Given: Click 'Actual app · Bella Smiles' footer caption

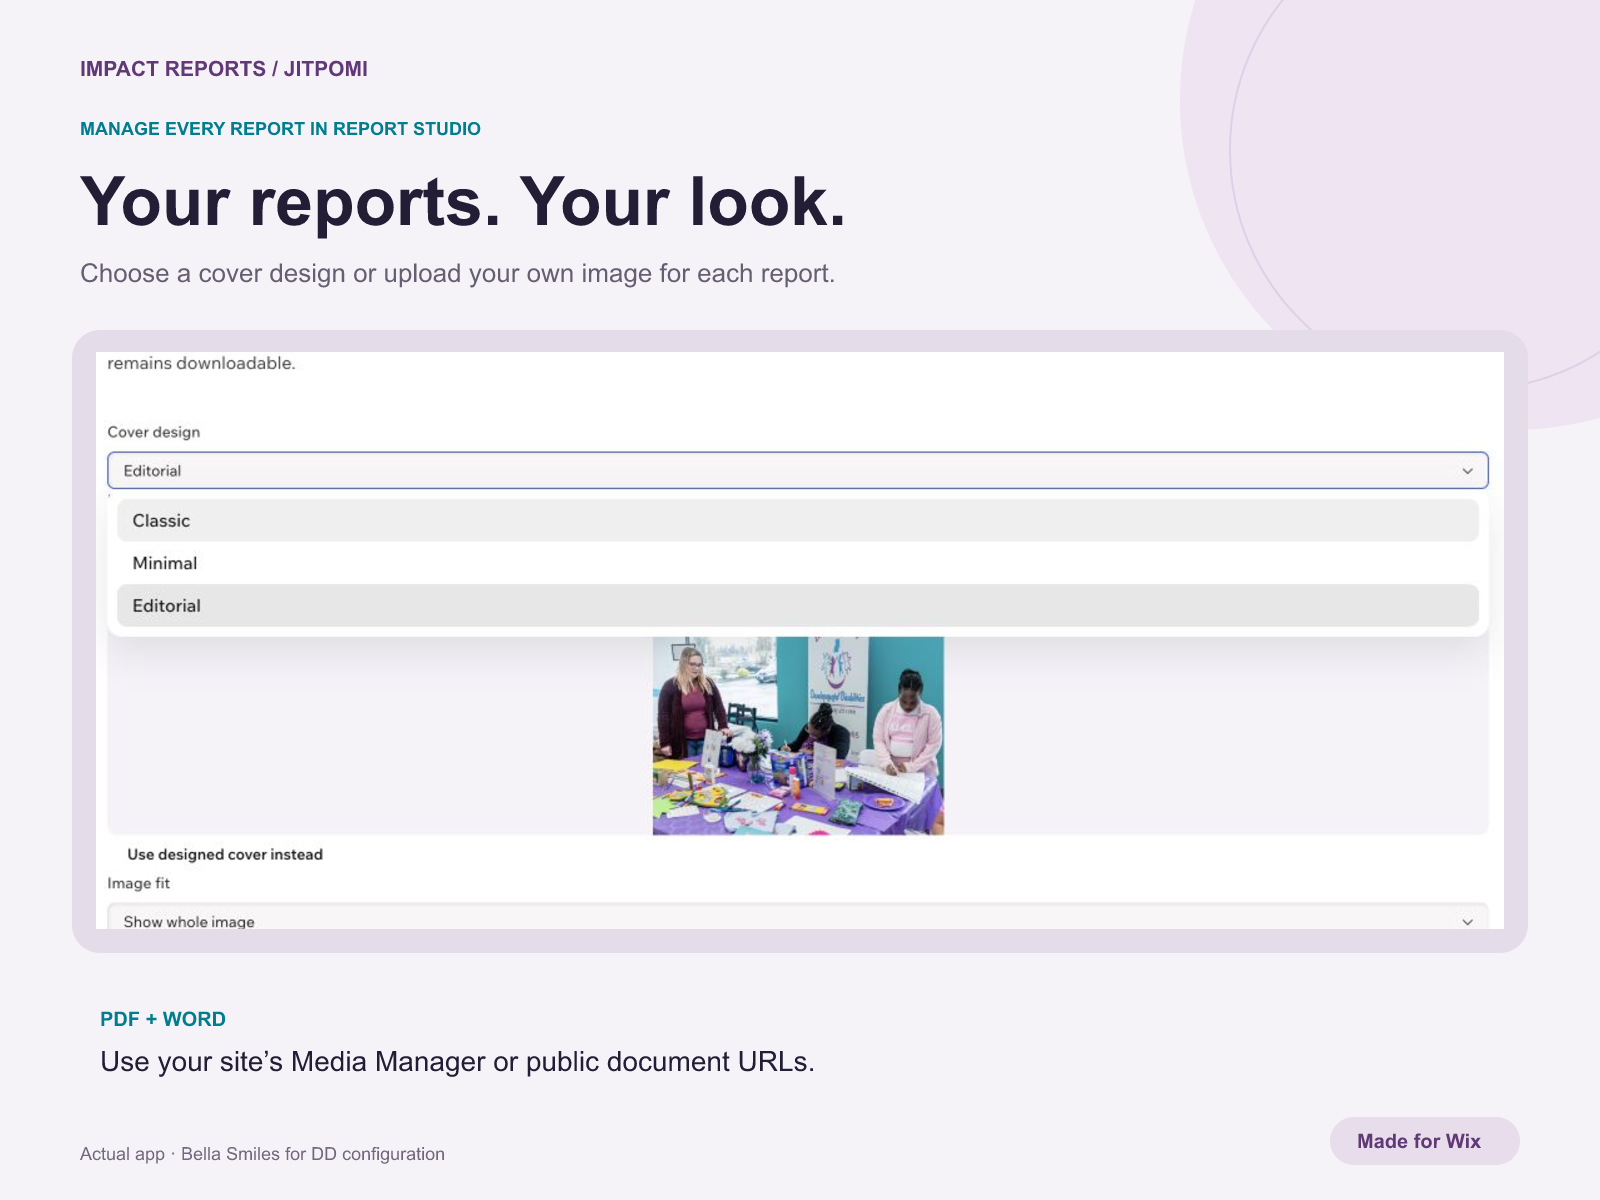Looking at the screenshot, I should pos(262,1154).
